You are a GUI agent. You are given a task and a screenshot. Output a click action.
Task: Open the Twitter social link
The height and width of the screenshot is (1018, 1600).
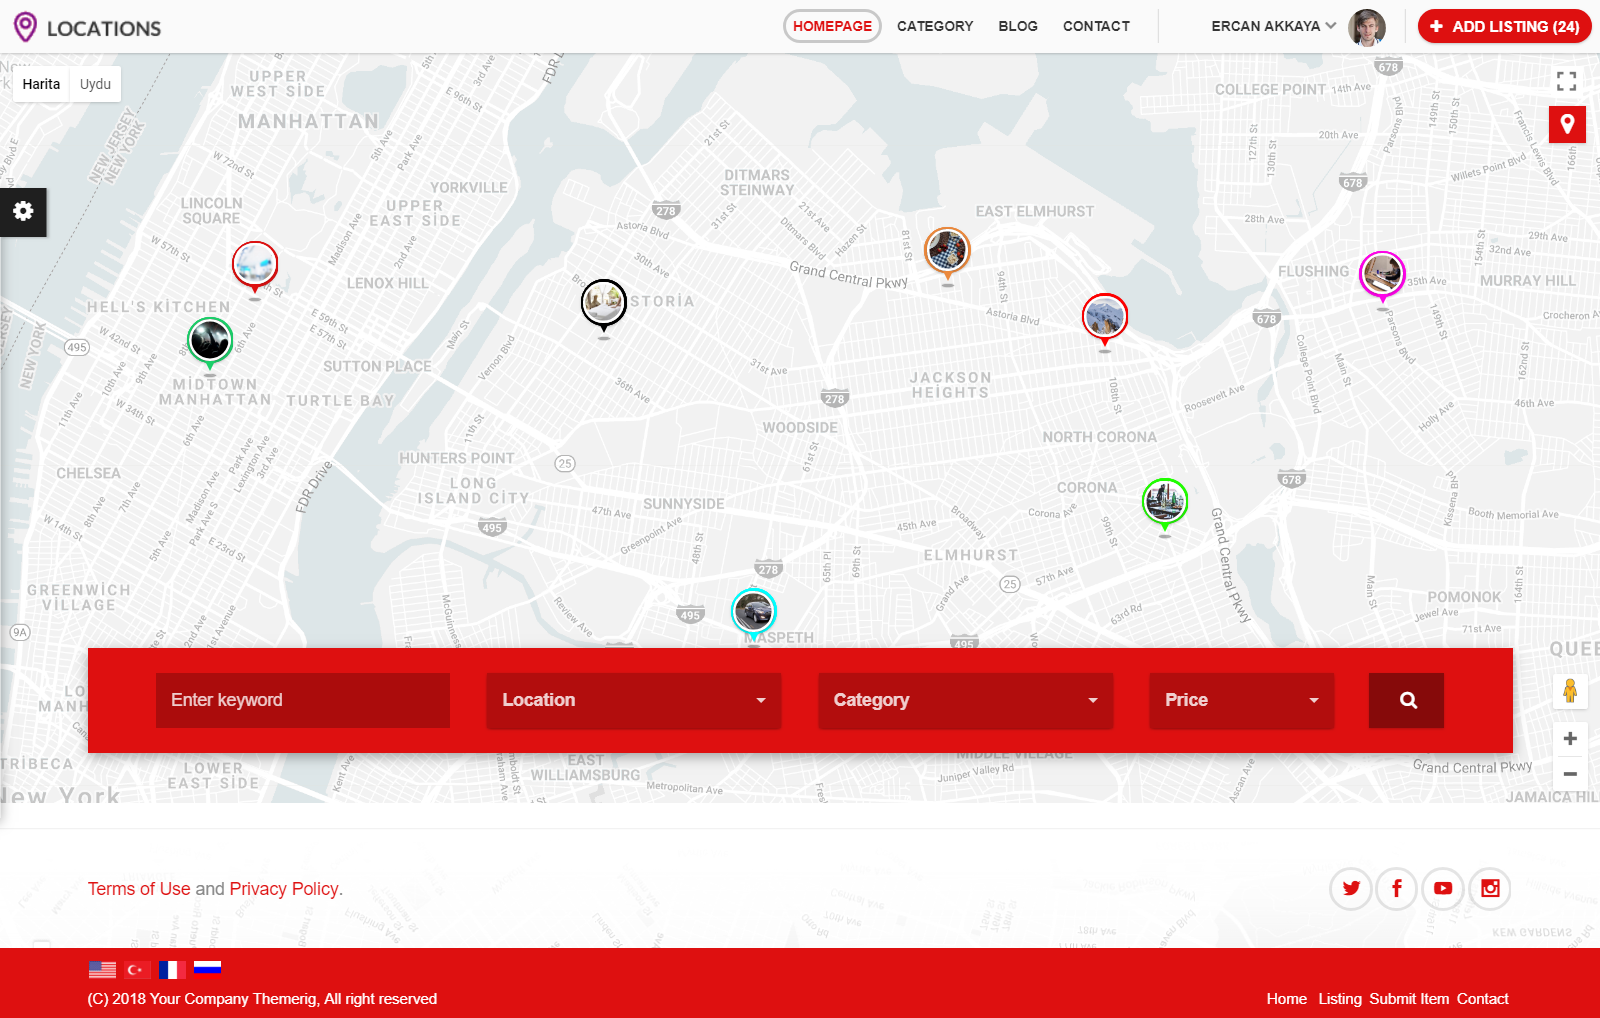1351,888
